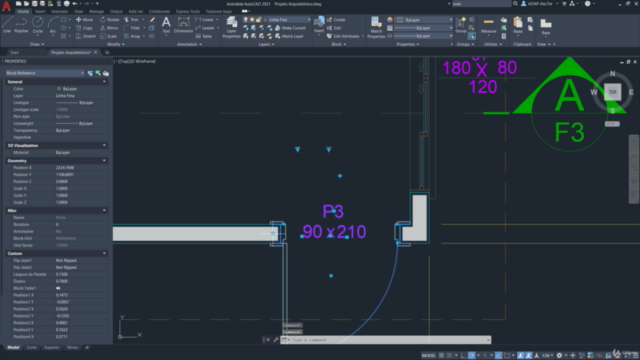Click the Edit Attributes button
Image resolution: width=640 pixels, height=360 pixels.
pyautogui.click(x=345, y=36)
